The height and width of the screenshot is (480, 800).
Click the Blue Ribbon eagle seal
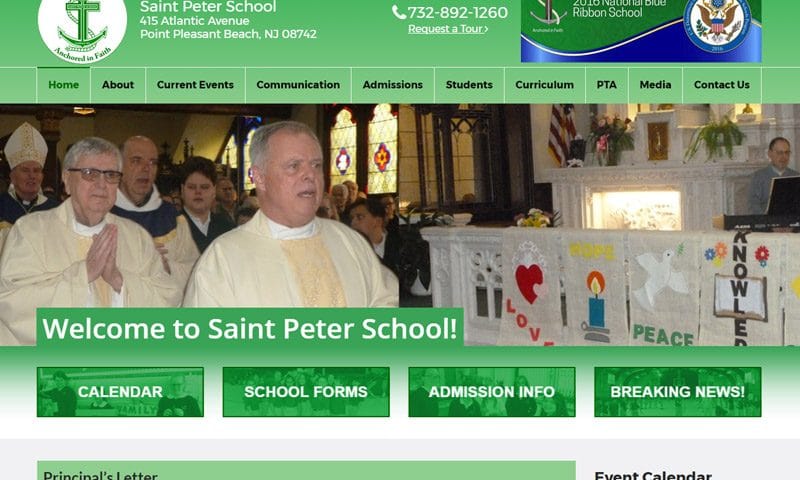click(717, 24)
